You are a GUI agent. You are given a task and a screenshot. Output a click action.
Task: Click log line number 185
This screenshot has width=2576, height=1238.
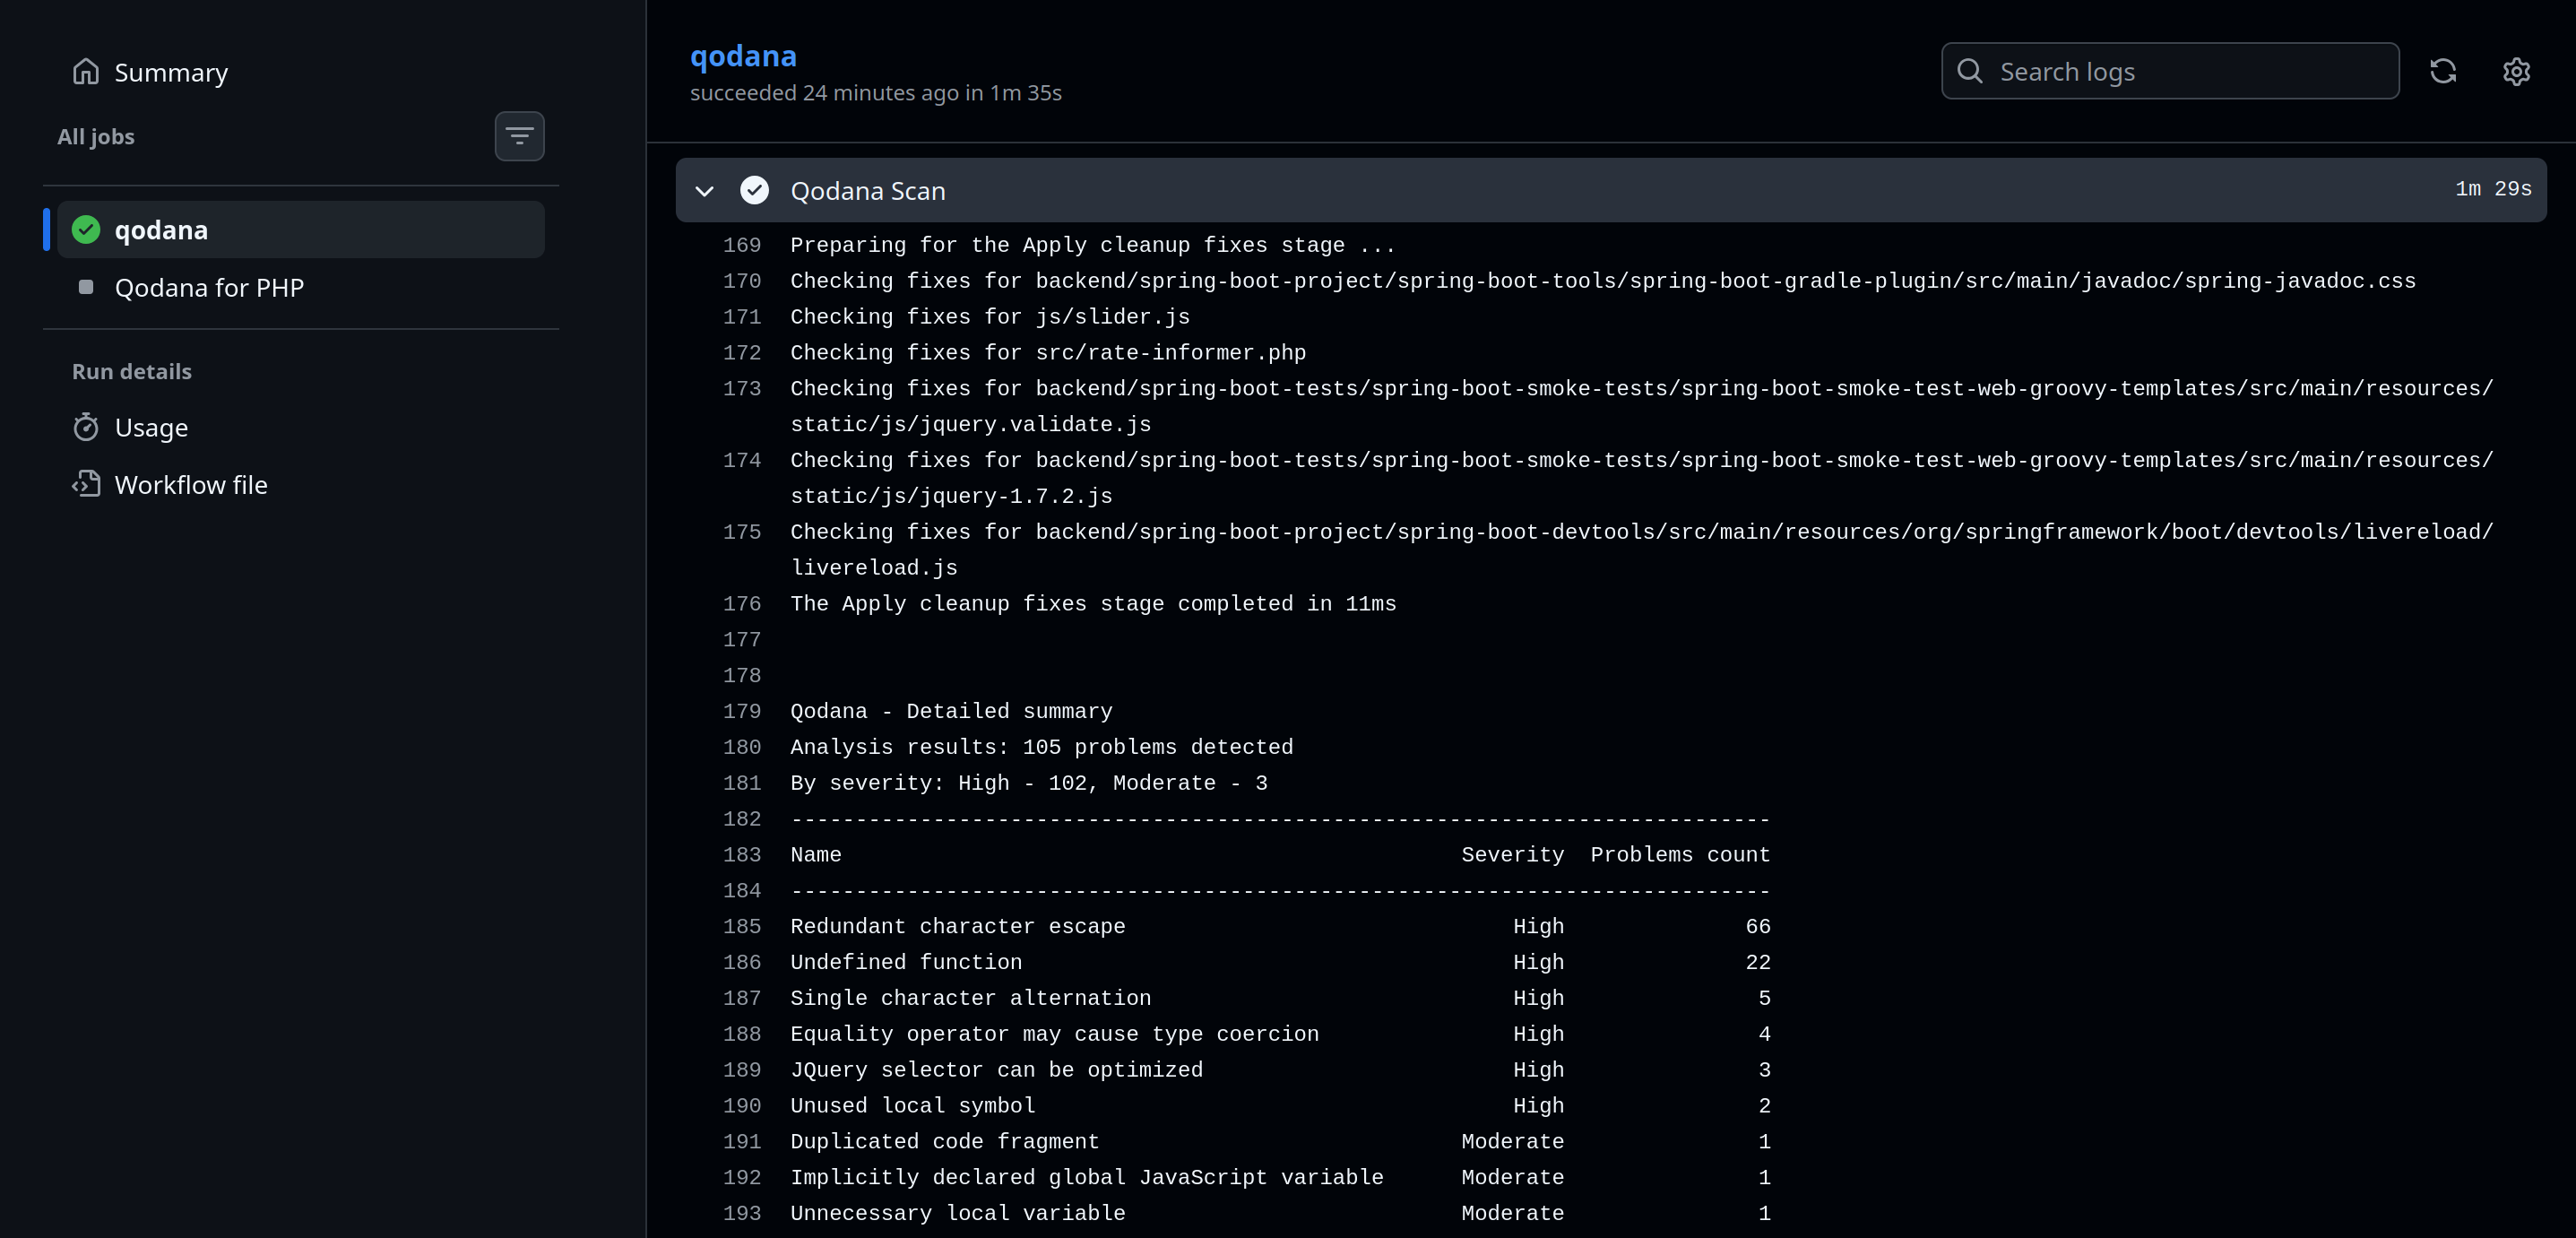click(x=741, y=926)
